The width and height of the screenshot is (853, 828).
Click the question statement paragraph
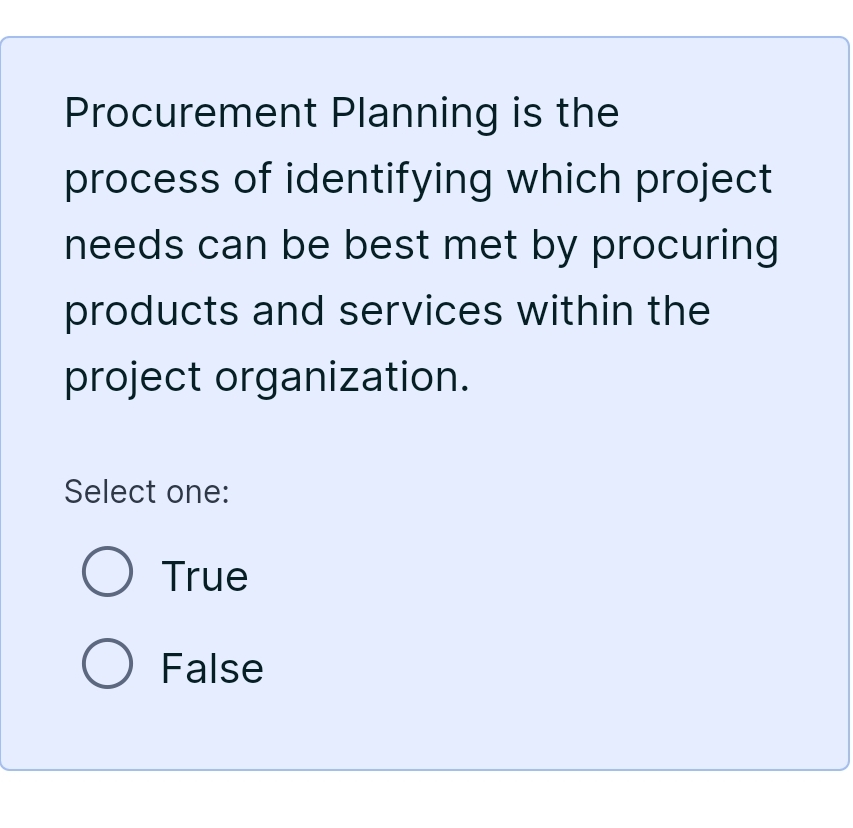click(x=420, y=244)
